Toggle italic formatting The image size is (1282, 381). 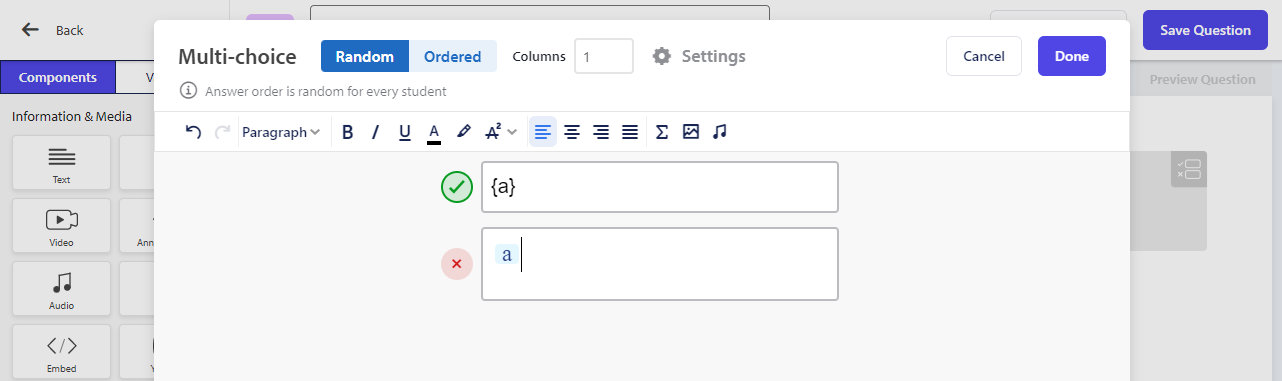[x=376, y=132]
